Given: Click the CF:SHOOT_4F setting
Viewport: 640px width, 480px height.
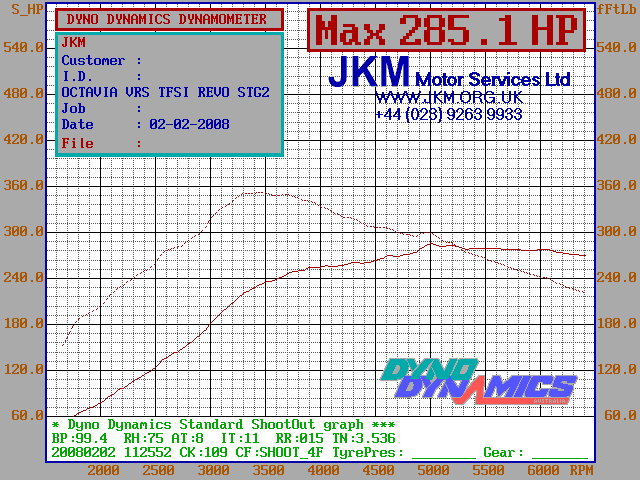Looking at the screenshot, I should [x=279, y=453].
